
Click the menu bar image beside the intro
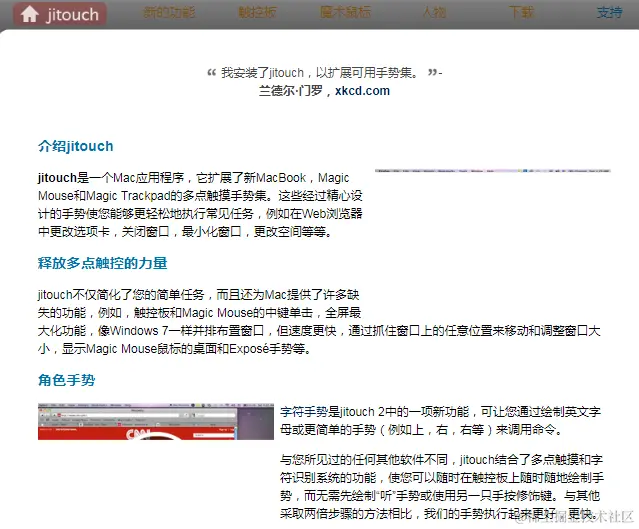tap(493, 171)
